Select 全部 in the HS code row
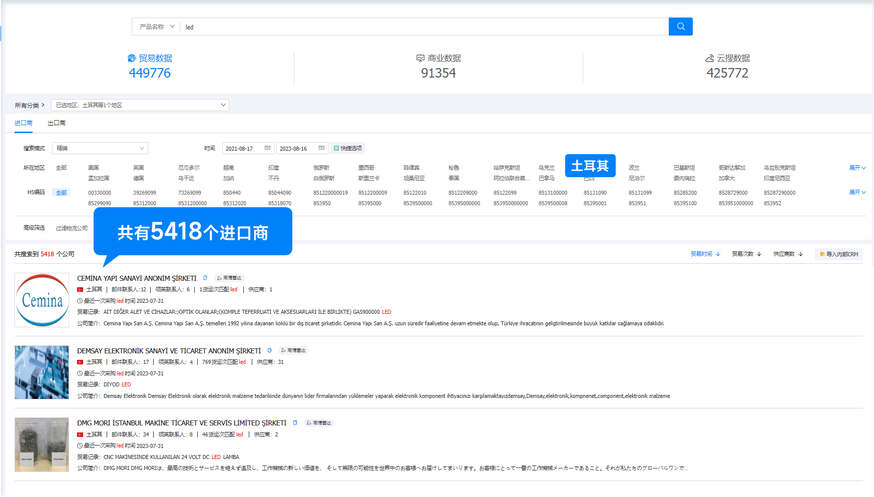 [x=61, y=192]
